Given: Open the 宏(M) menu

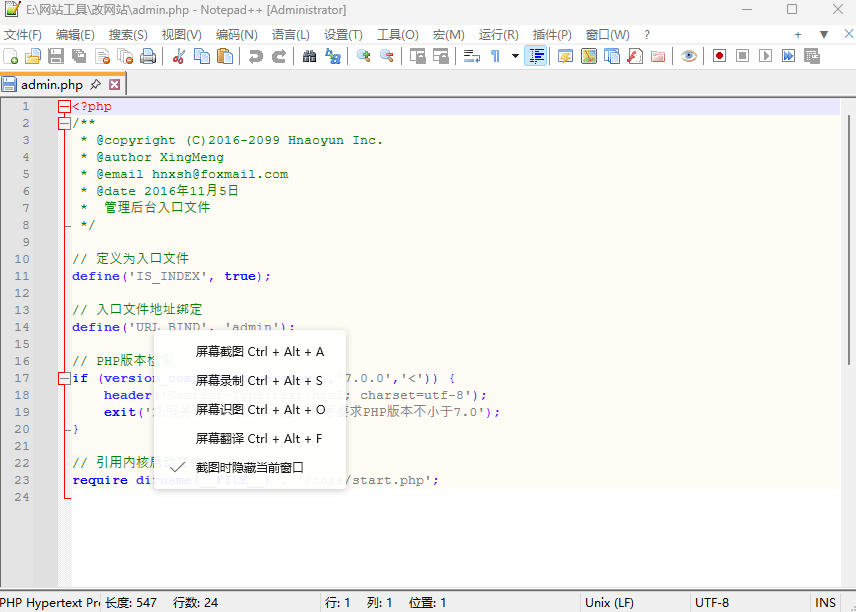Looking at the screenshot, I should point(449,35).
